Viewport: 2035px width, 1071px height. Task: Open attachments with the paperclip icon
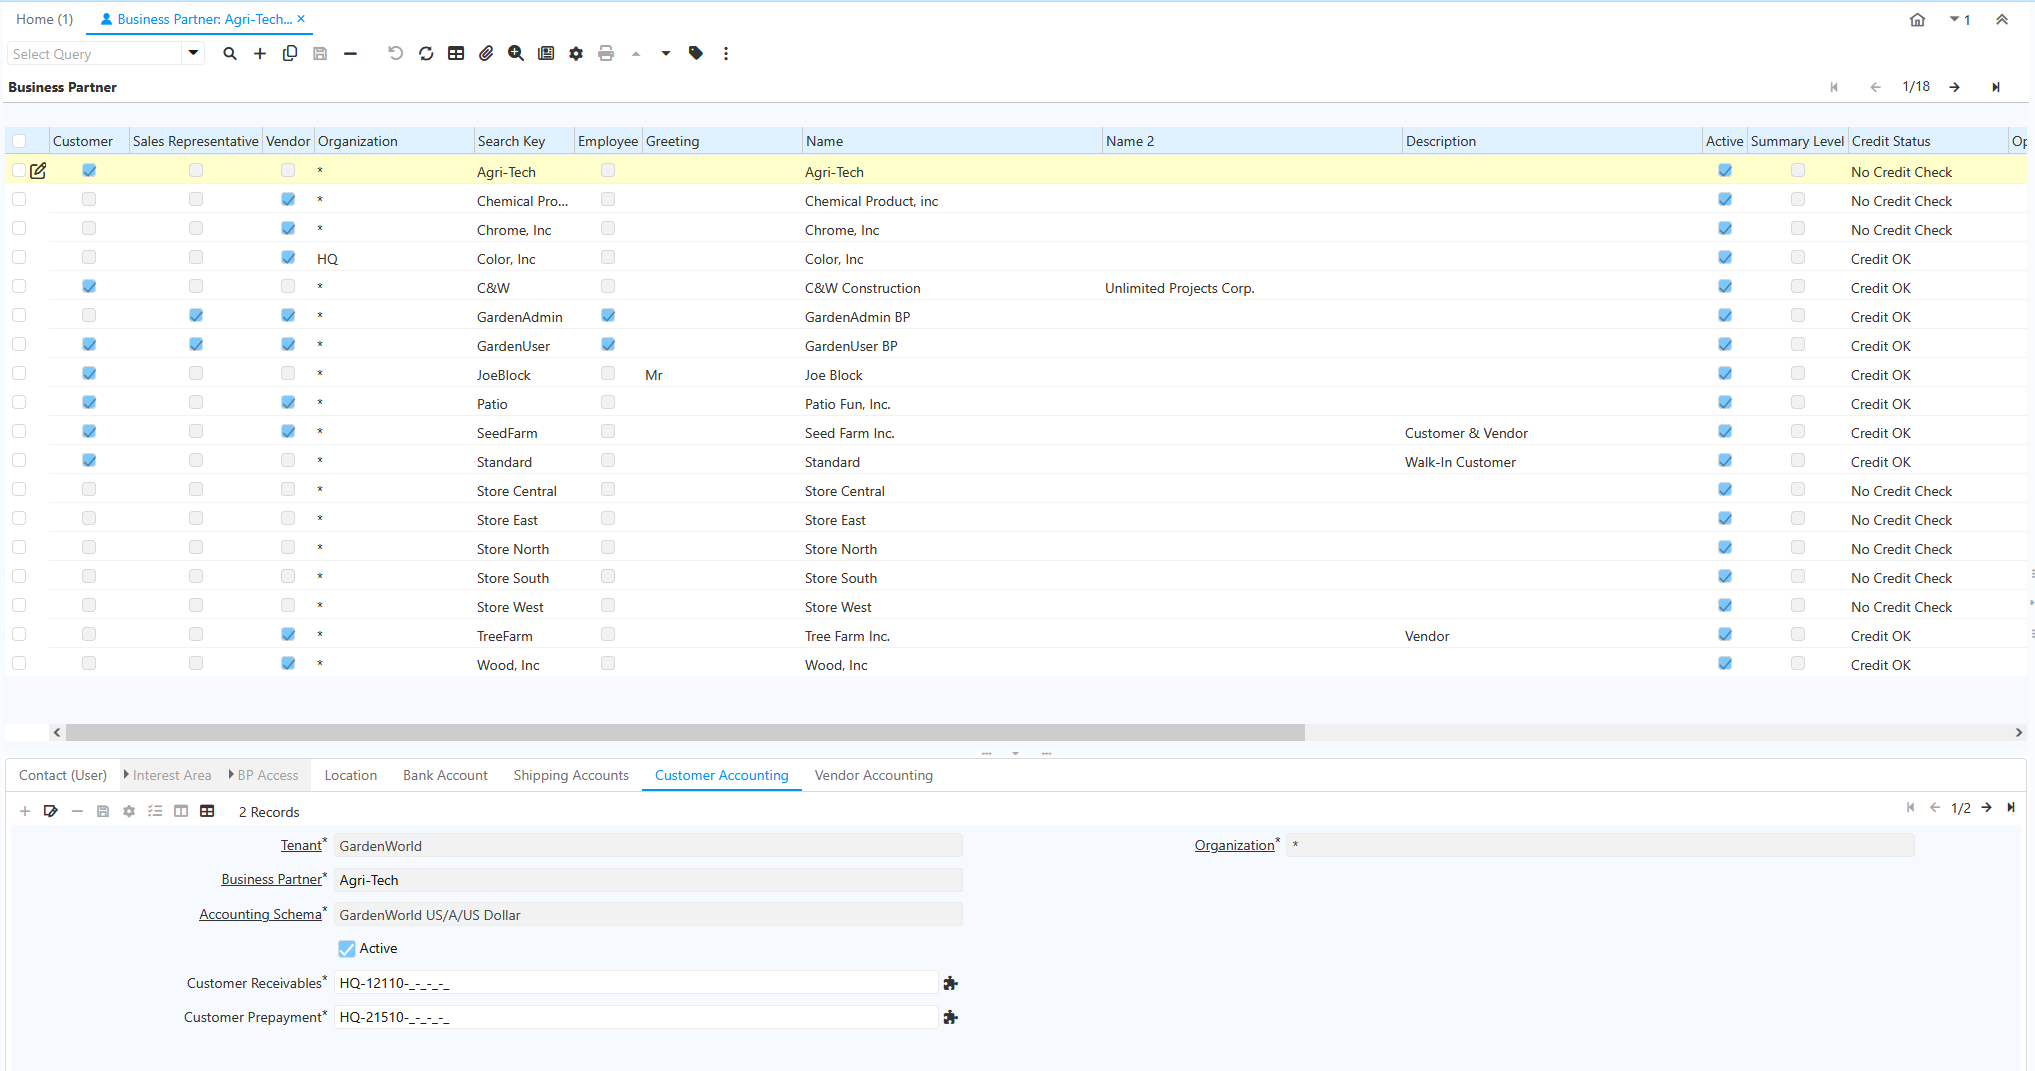486,54
